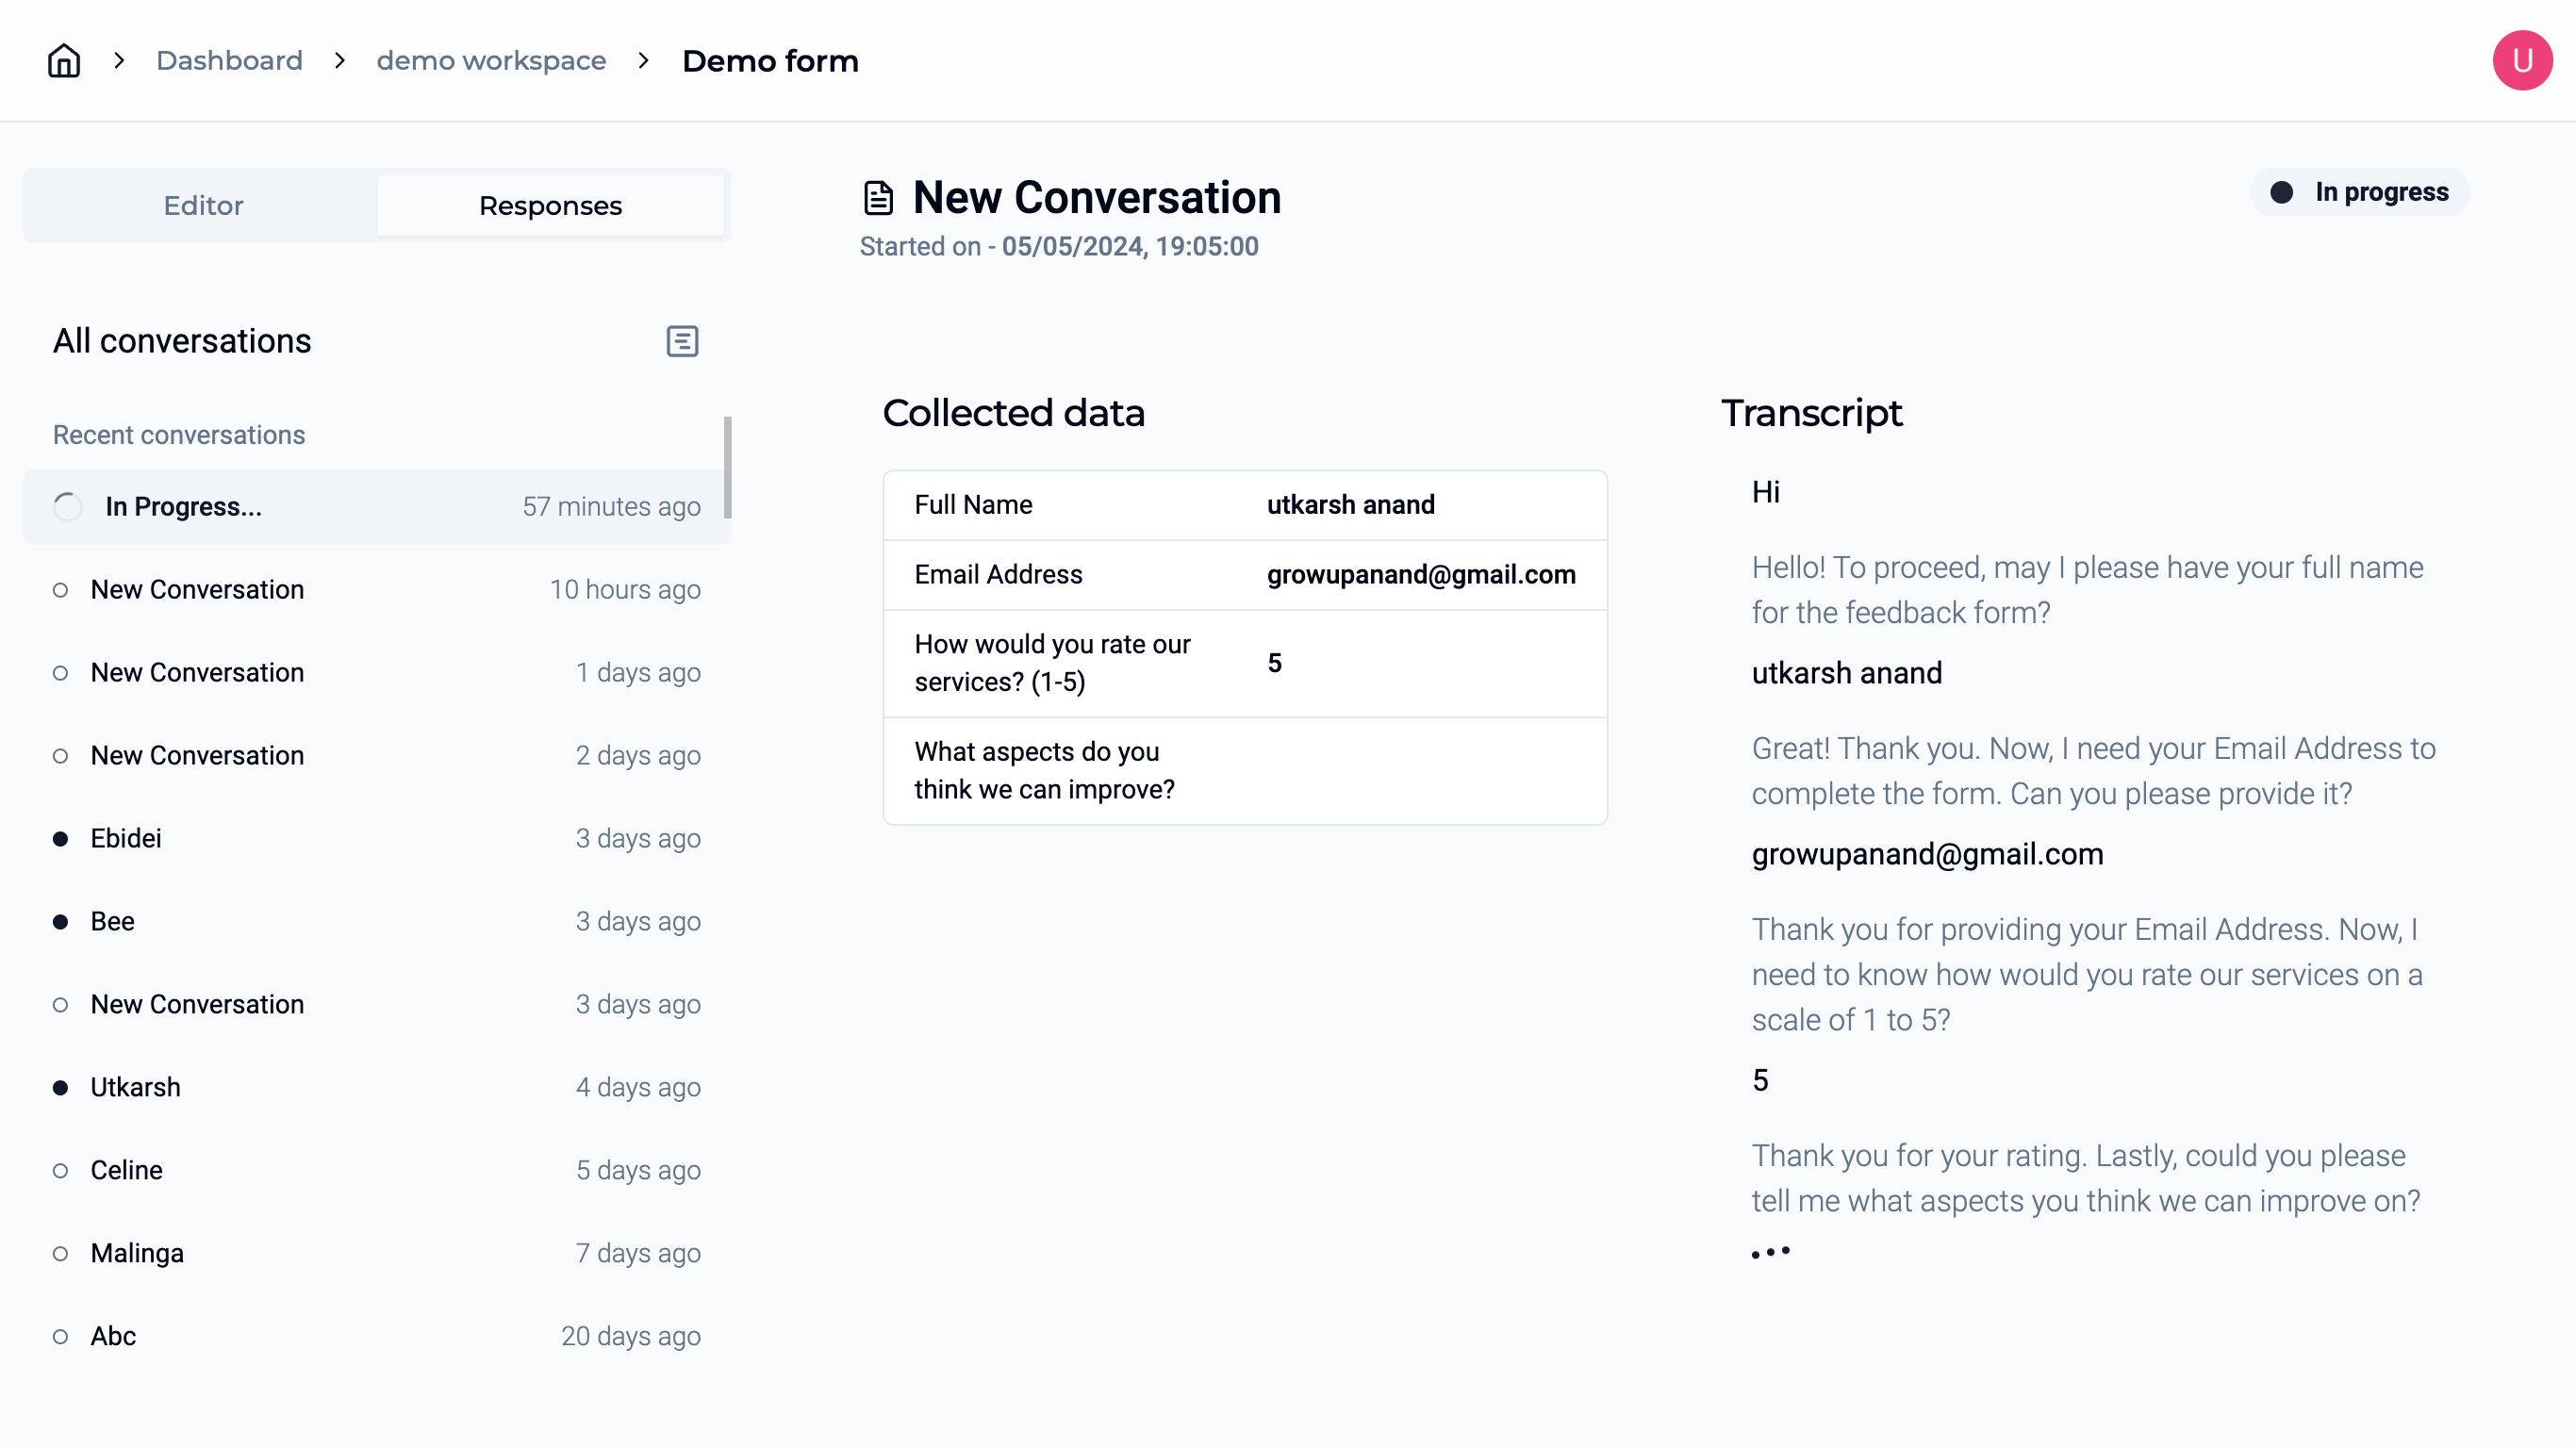
Task: Expand the Dashboard breadcrumb dropdown
Action: point(228,60)
